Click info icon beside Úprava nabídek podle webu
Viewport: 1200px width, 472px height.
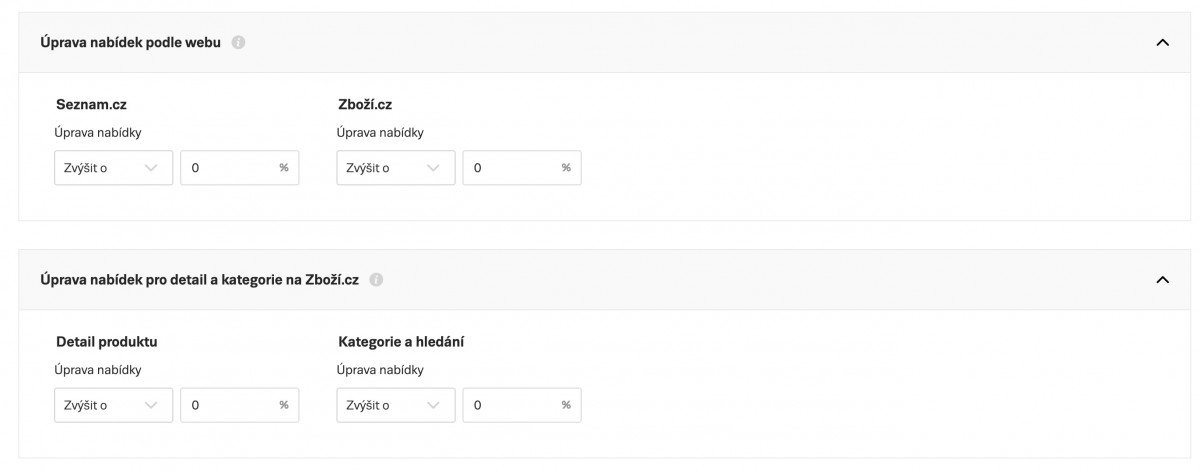point(238,42)
